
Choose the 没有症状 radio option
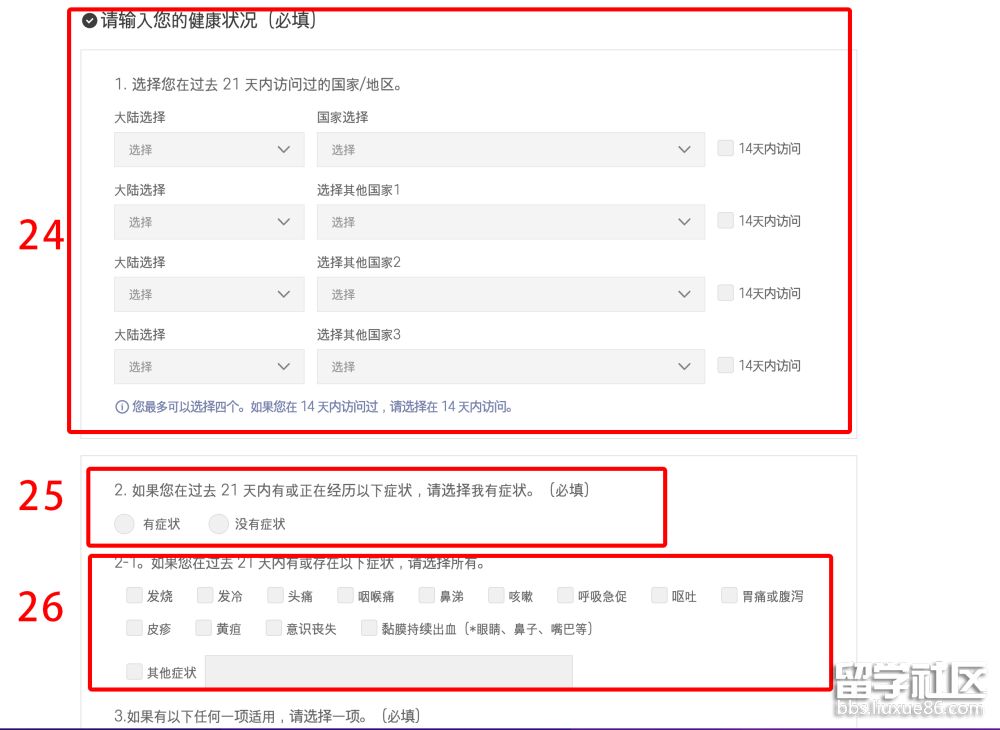click(218, 523)
